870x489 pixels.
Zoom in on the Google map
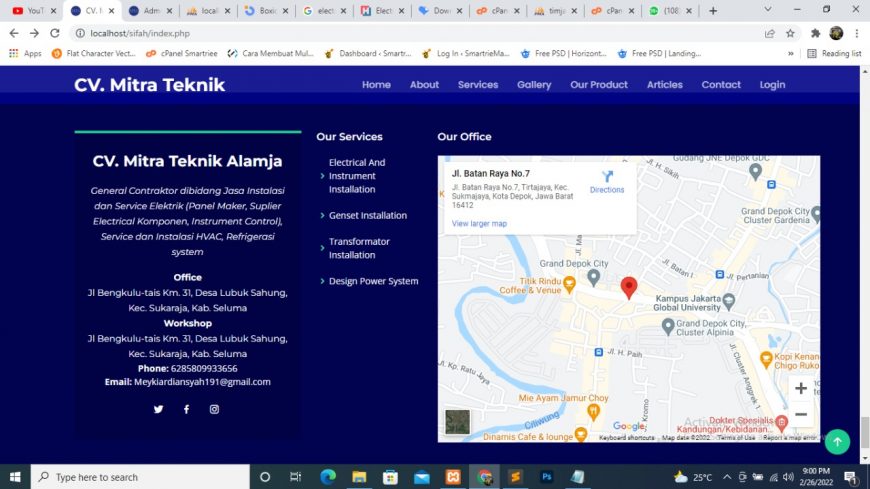801,388
